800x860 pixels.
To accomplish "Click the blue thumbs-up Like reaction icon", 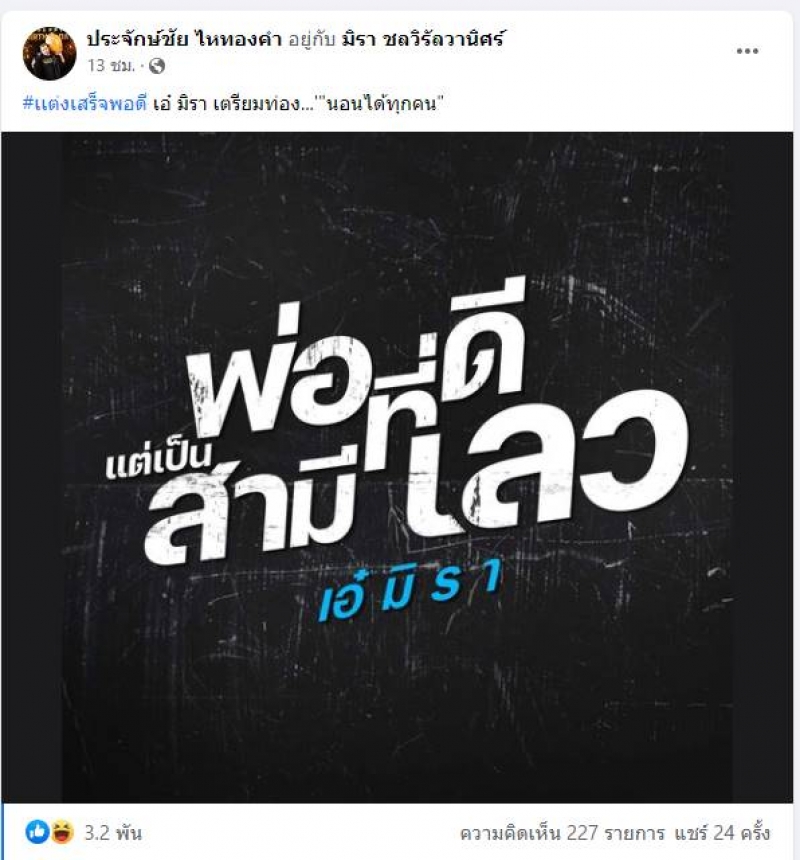I will coord(37,833).
